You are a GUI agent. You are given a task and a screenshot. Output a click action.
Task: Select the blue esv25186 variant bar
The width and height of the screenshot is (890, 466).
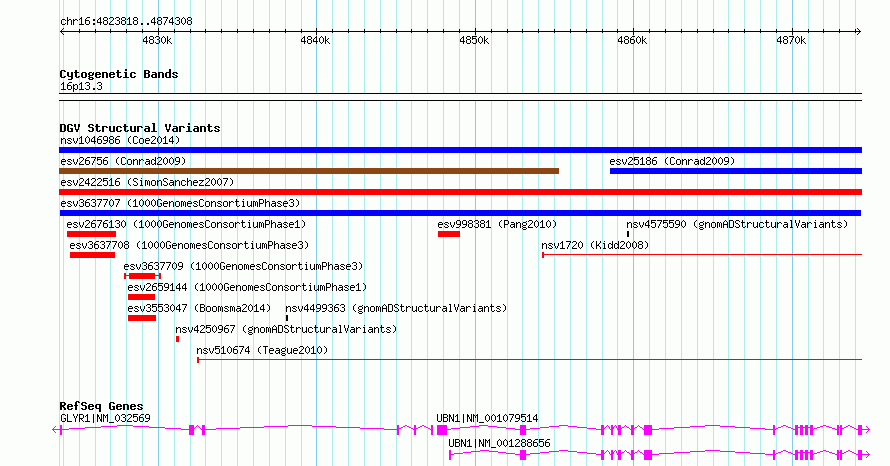[736, 171]
